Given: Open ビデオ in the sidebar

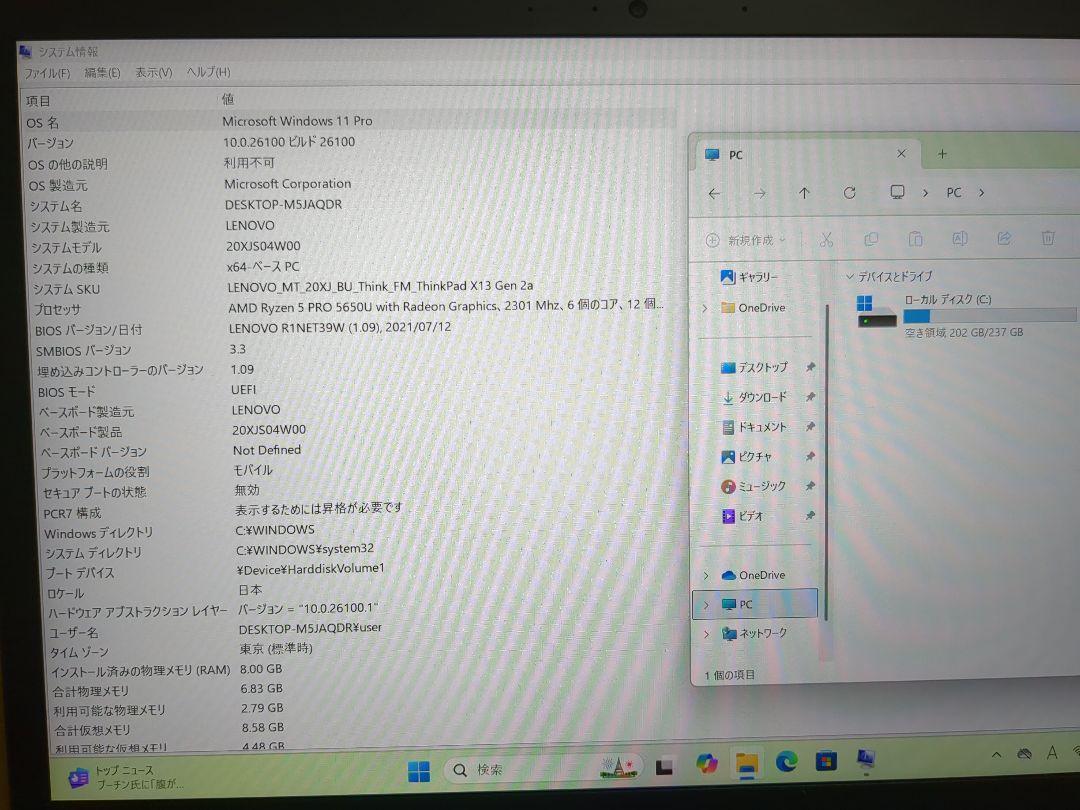Looking at the screenshot, I should (742, 516).
